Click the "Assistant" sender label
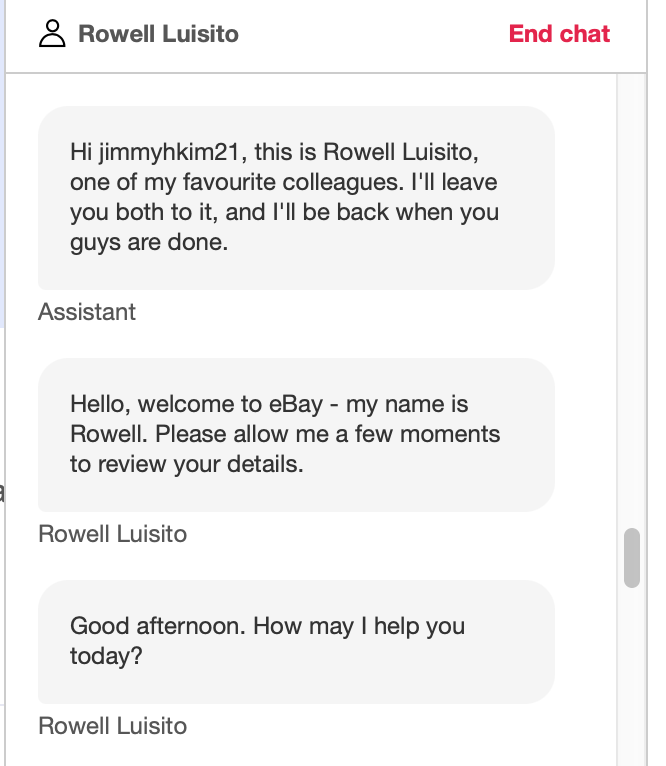This screenshot has width=666, height=766. coord(87,312)
